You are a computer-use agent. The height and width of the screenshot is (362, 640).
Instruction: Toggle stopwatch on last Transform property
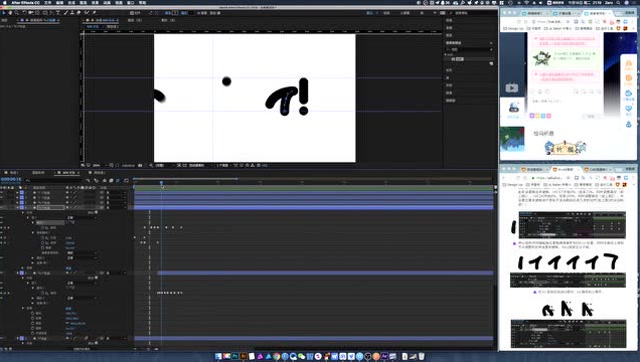(x=32, y=333)
